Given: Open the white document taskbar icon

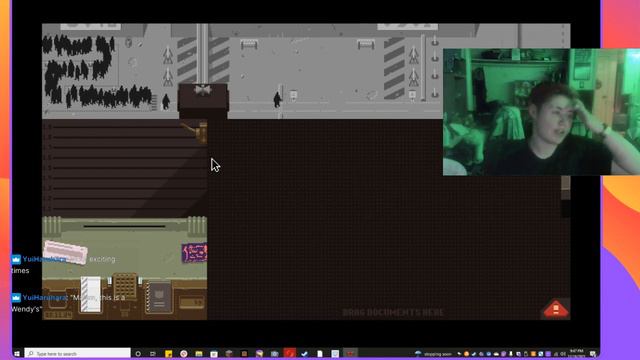Looking at the screenshot, I should [320, 353].
